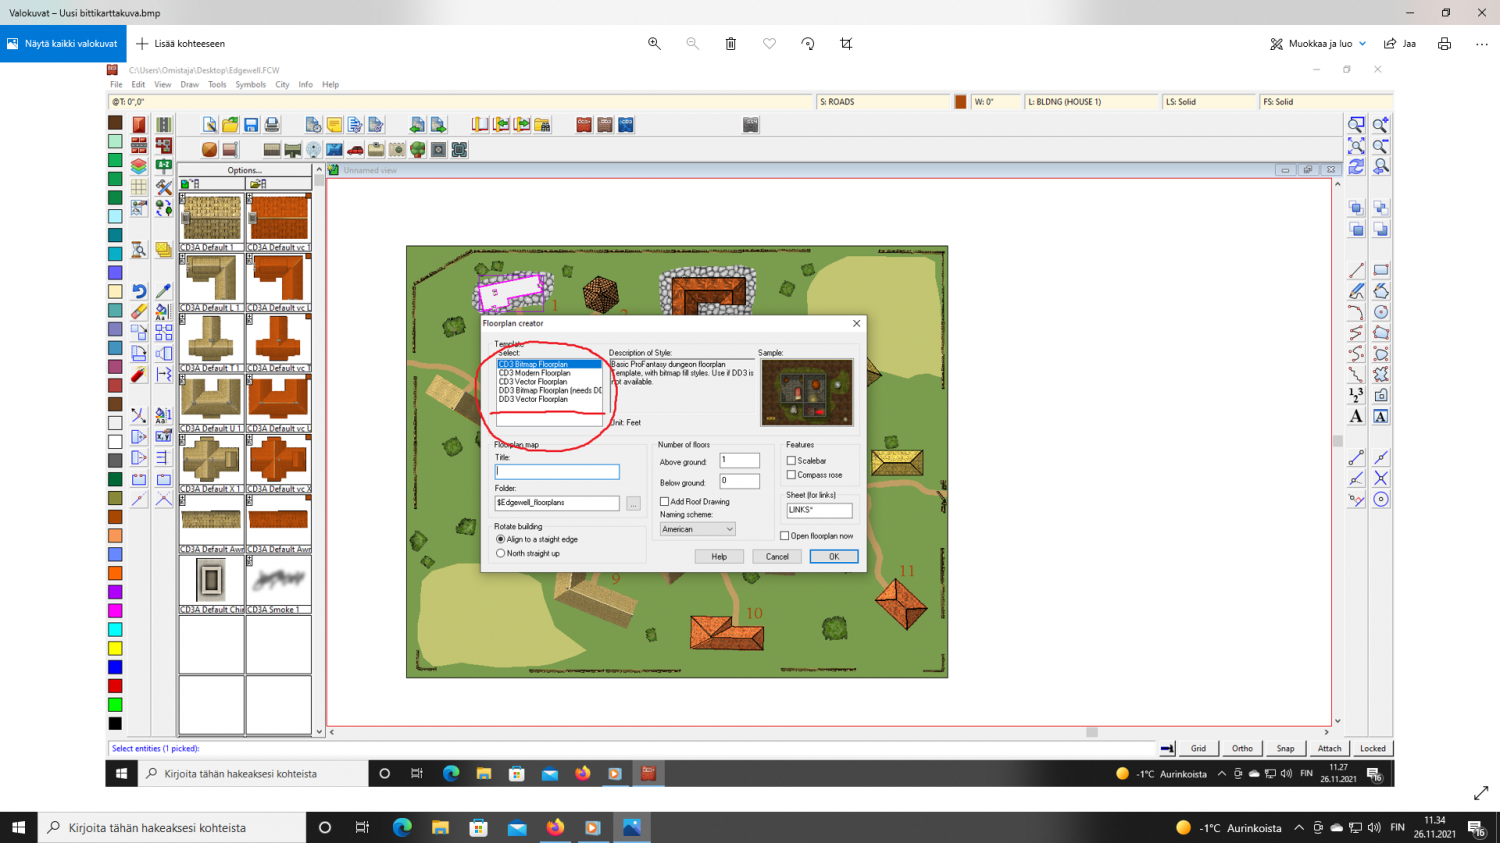The image size is (1500, 843).
Task: Select Align to a straight edge radio
Action: (x=501, y=539)
